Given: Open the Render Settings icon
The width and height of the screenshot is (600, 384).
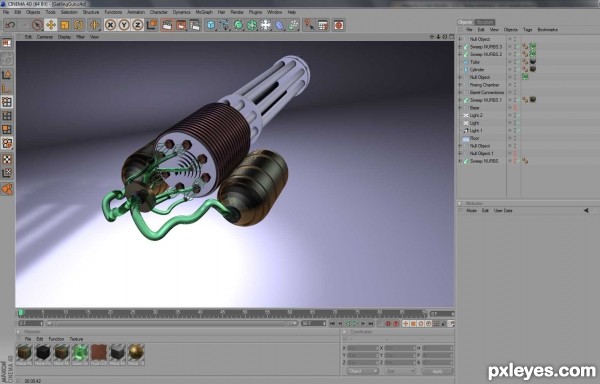Looking at the screenshot, I should click(195, 25).
